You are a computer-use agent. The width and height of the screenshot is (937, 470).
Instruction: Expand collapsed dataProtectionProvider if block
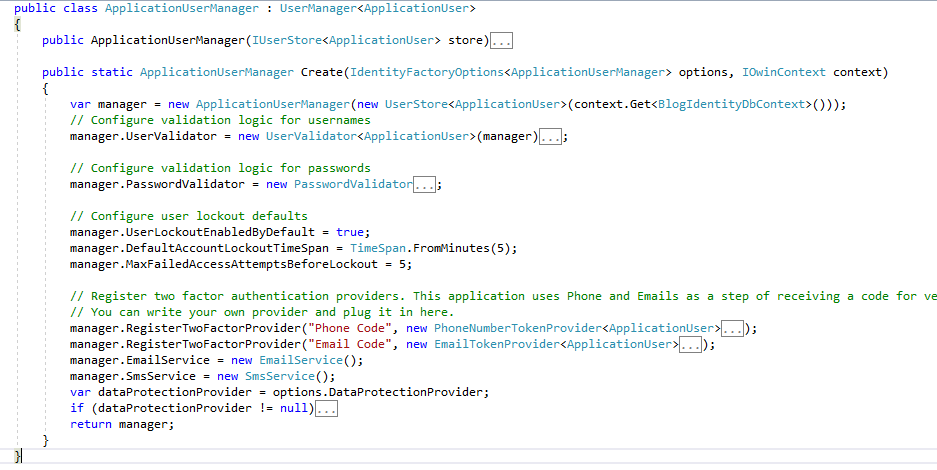click(326, 408)
